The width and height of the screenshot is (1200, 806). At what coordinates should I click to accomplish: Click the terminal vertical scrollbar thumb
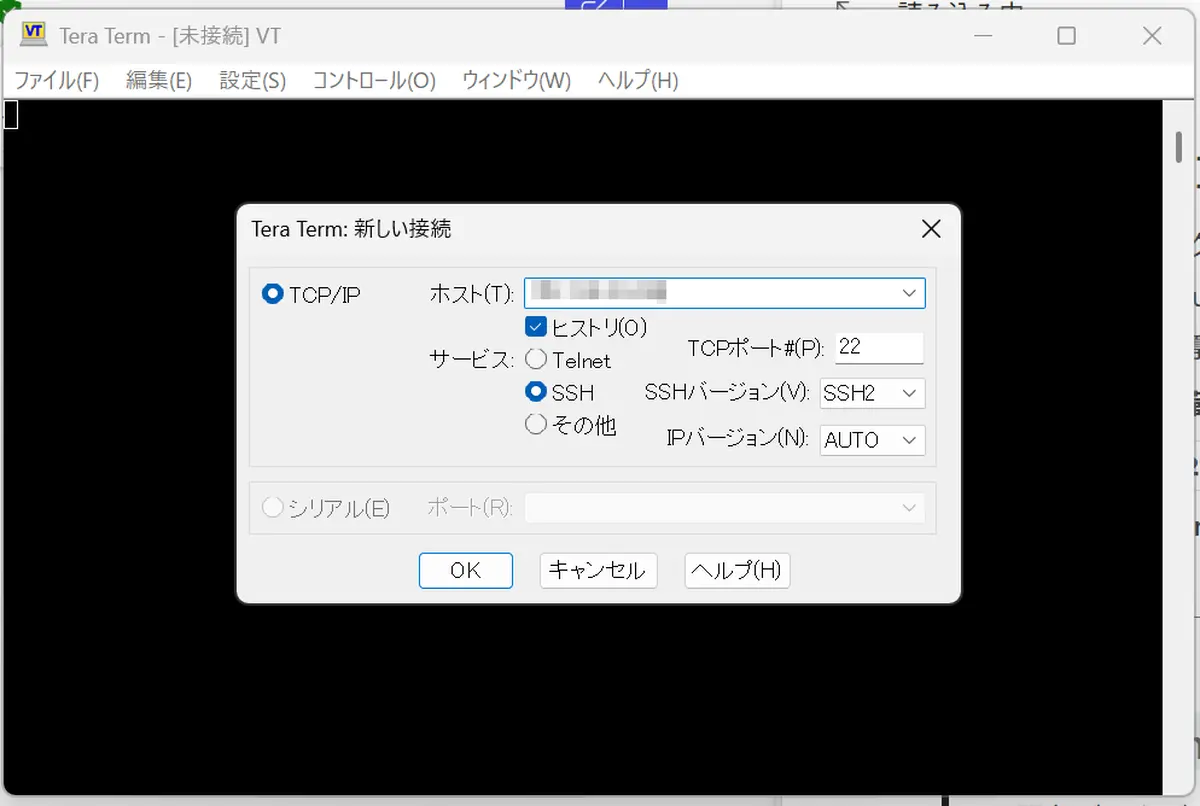[x=1180, y=148]
